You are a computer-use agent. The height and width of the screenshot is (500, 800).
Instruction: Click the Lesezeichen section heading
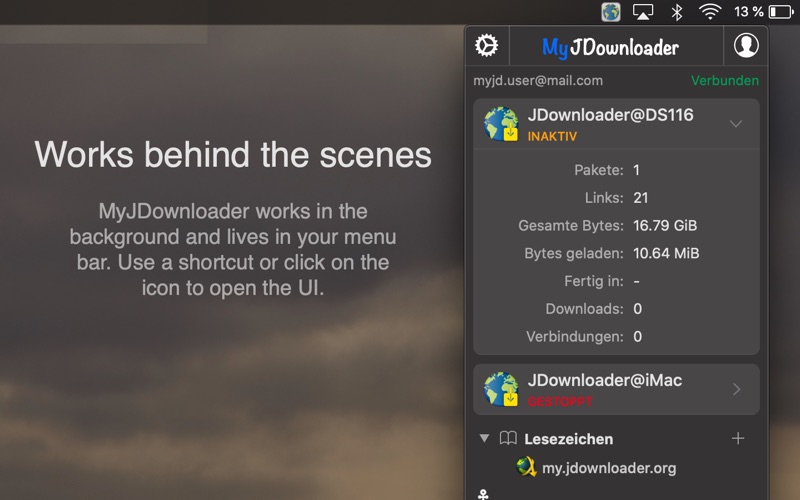(568, 439)
